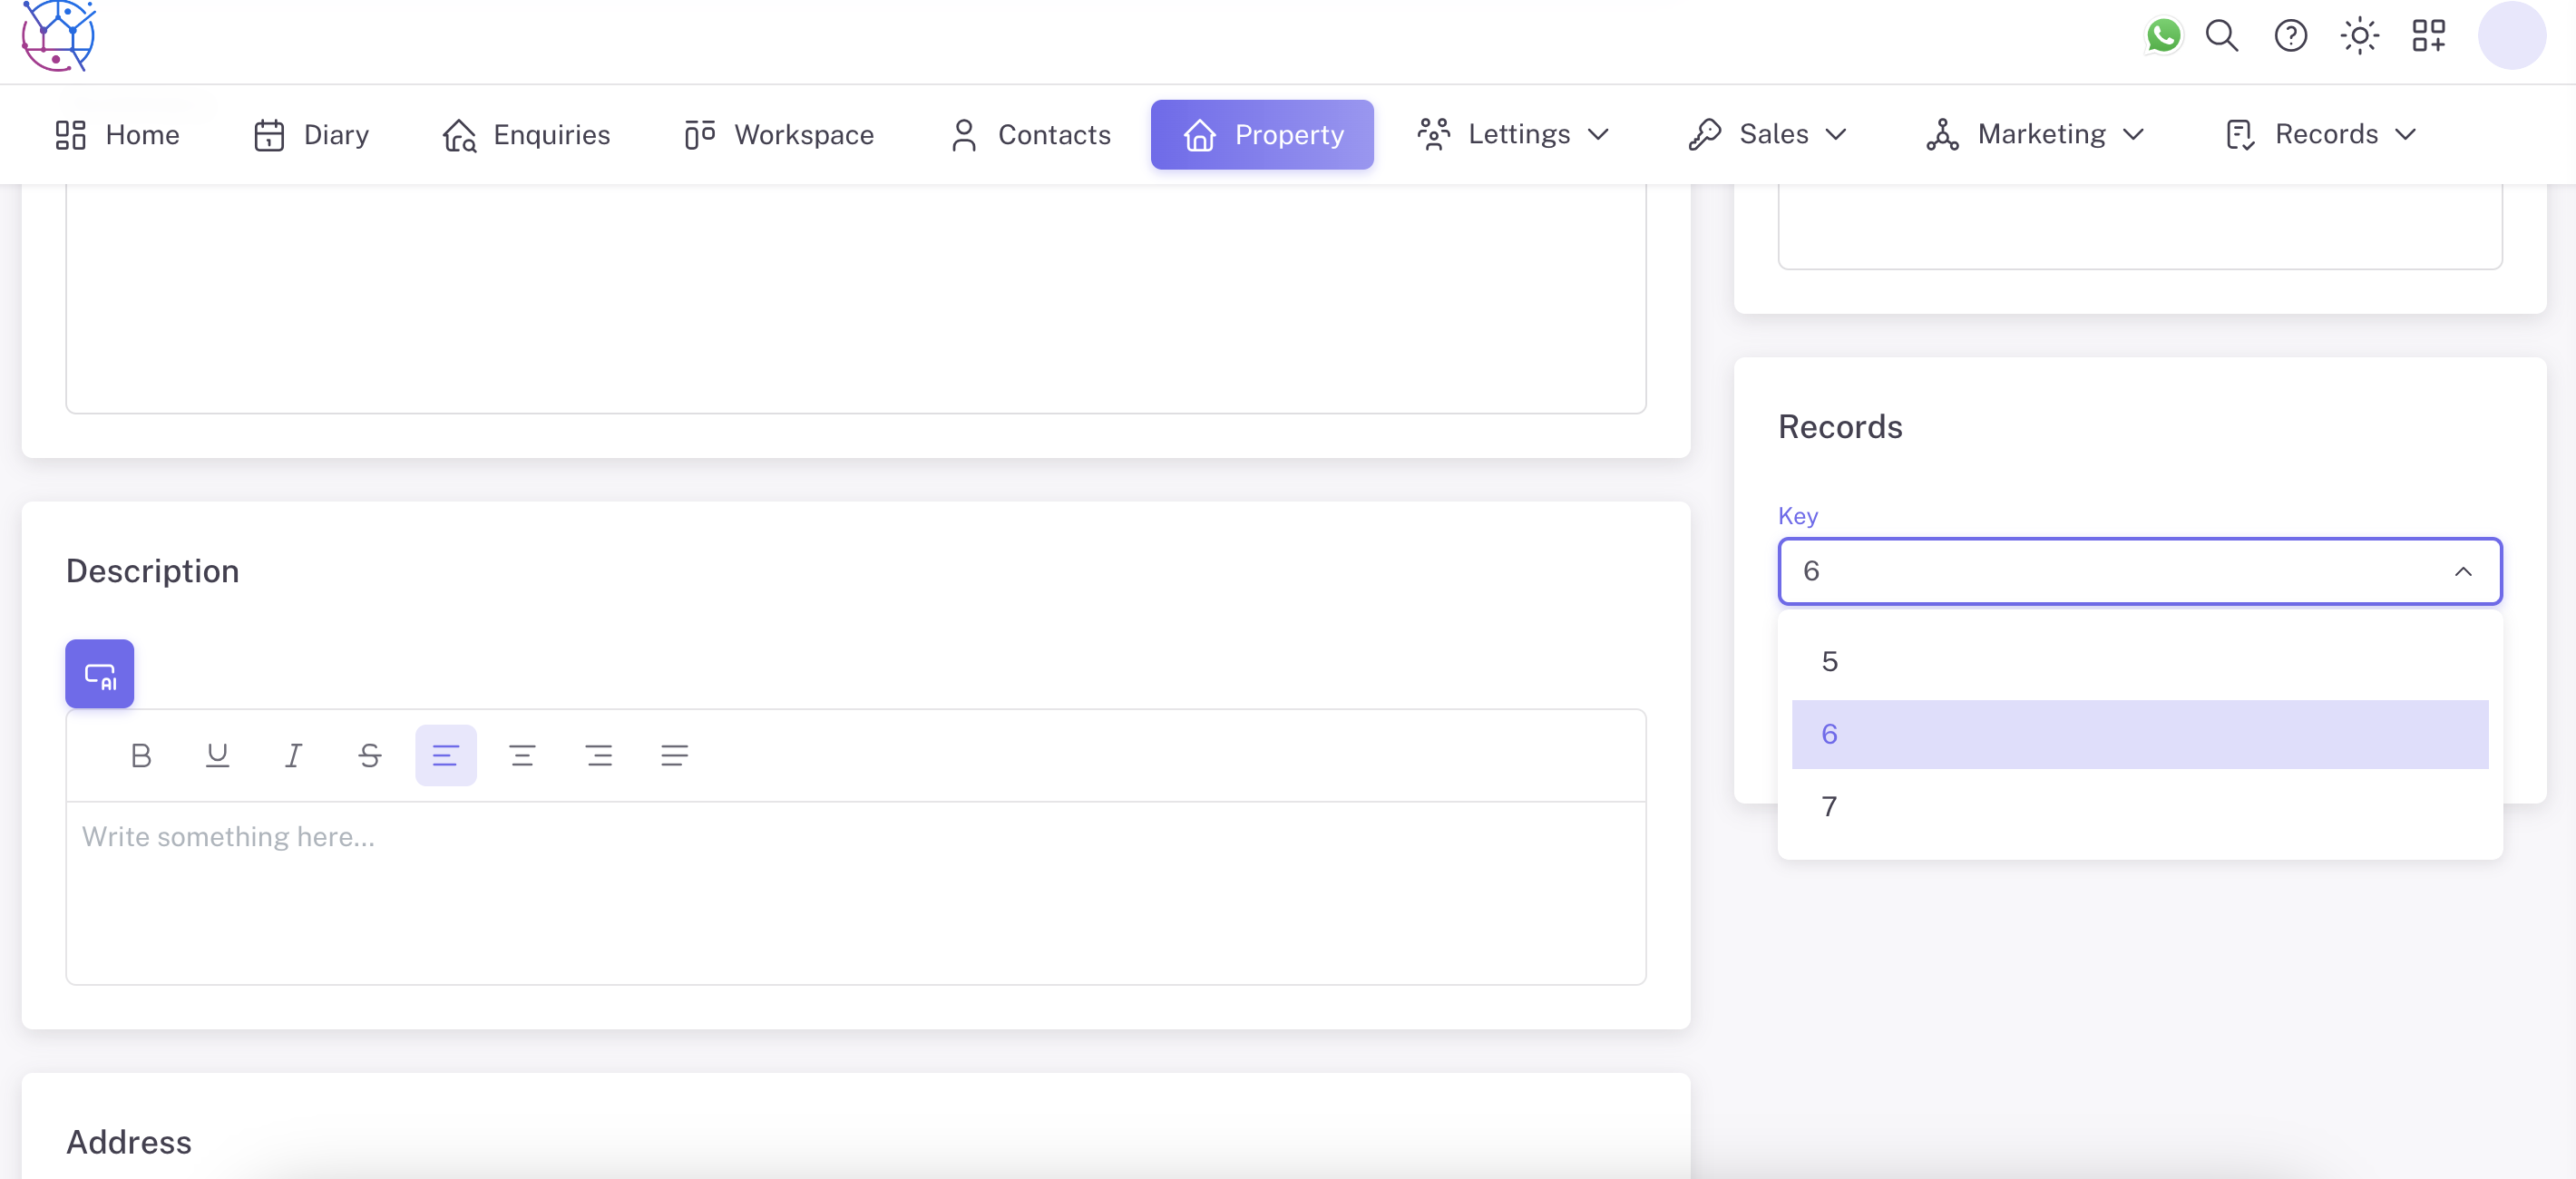Toggle italic formatting in editor toolbar
Viewport: 2576px width, 1179px height.
click(293, 756)
